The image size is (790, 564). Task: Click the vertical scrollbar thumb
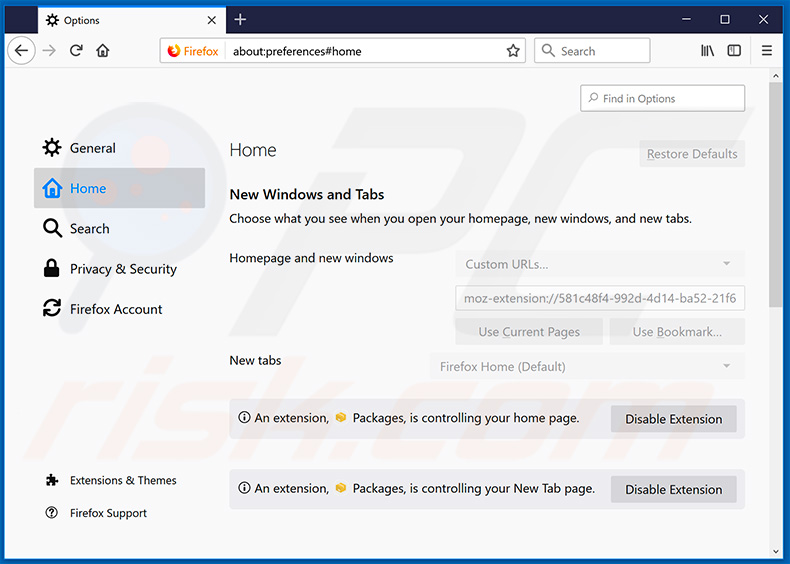point(775,195)
